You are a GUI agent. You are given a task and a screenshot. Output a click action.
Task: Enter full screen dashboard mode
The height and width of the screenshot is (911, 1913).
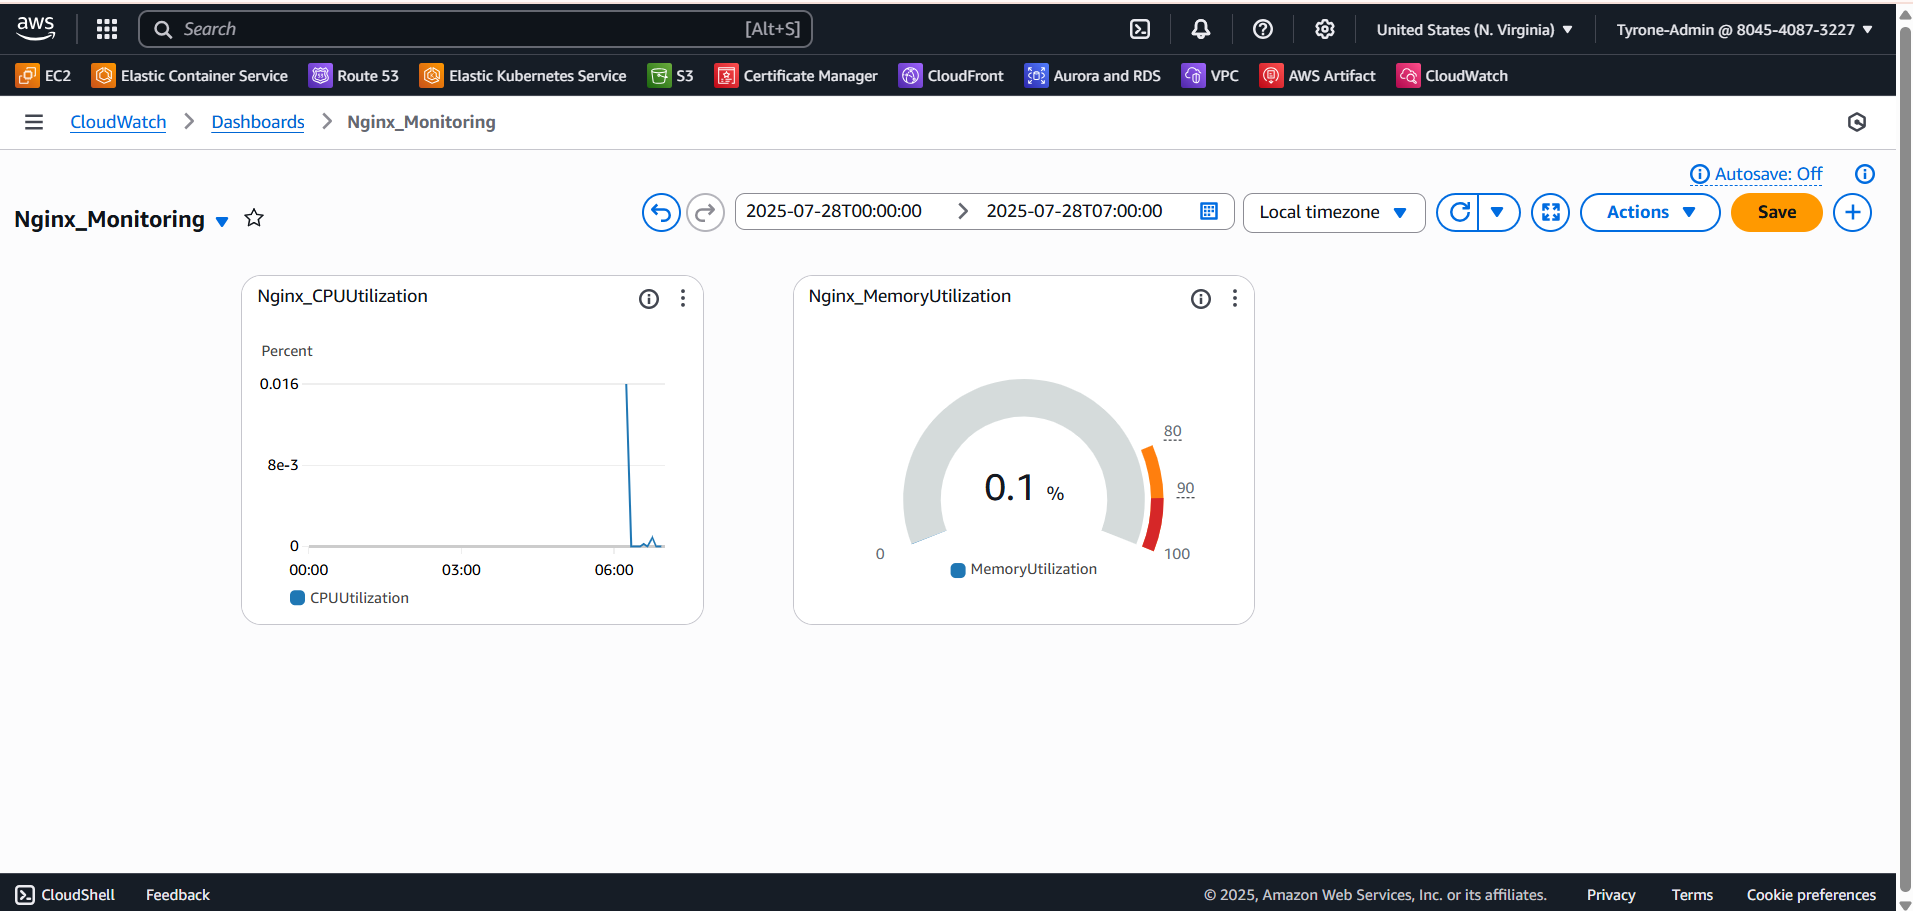tap(1550, 212)
